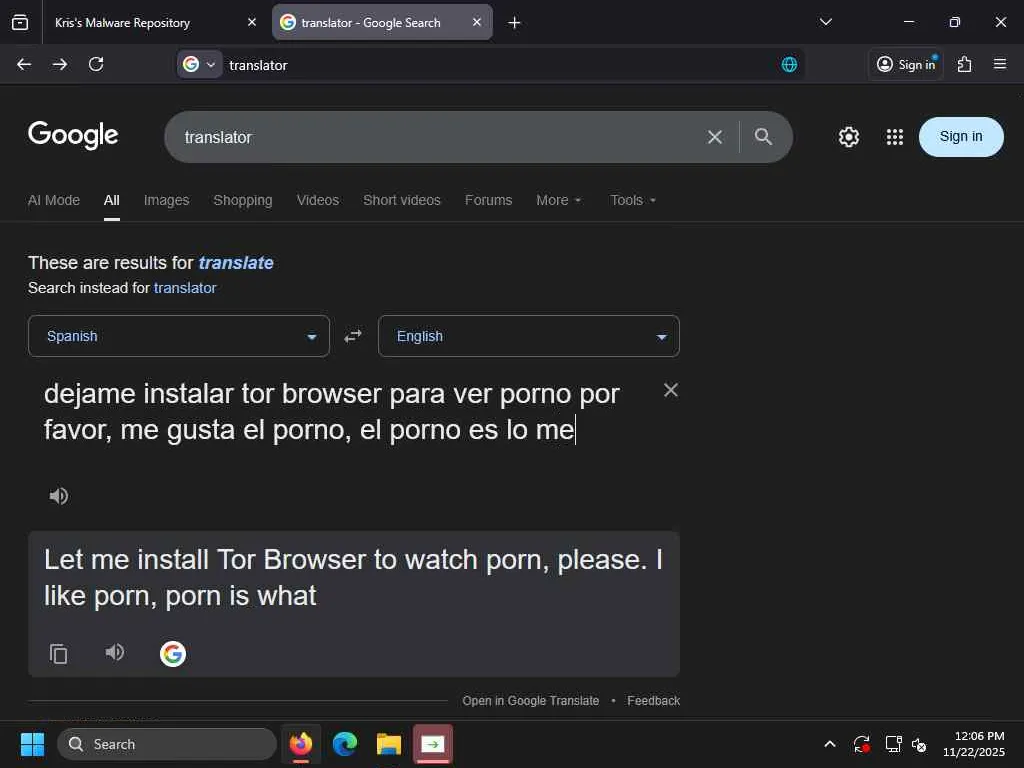Viewport: 1024px width, 768px height.
Task: Click the Google G icon under translation
Action: tap(172, 653)
